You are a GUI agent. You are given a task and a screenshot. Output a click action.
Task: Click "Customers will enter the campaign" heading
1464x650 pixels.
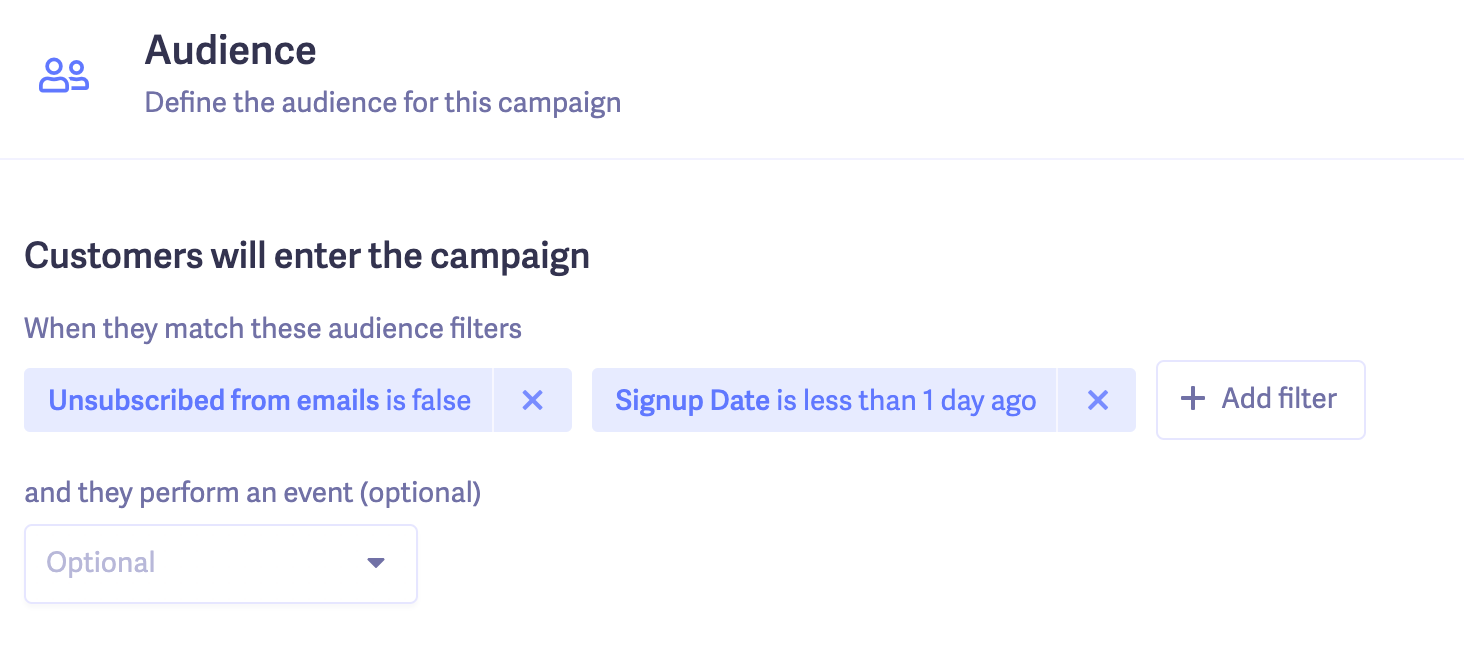coord(306,256)
